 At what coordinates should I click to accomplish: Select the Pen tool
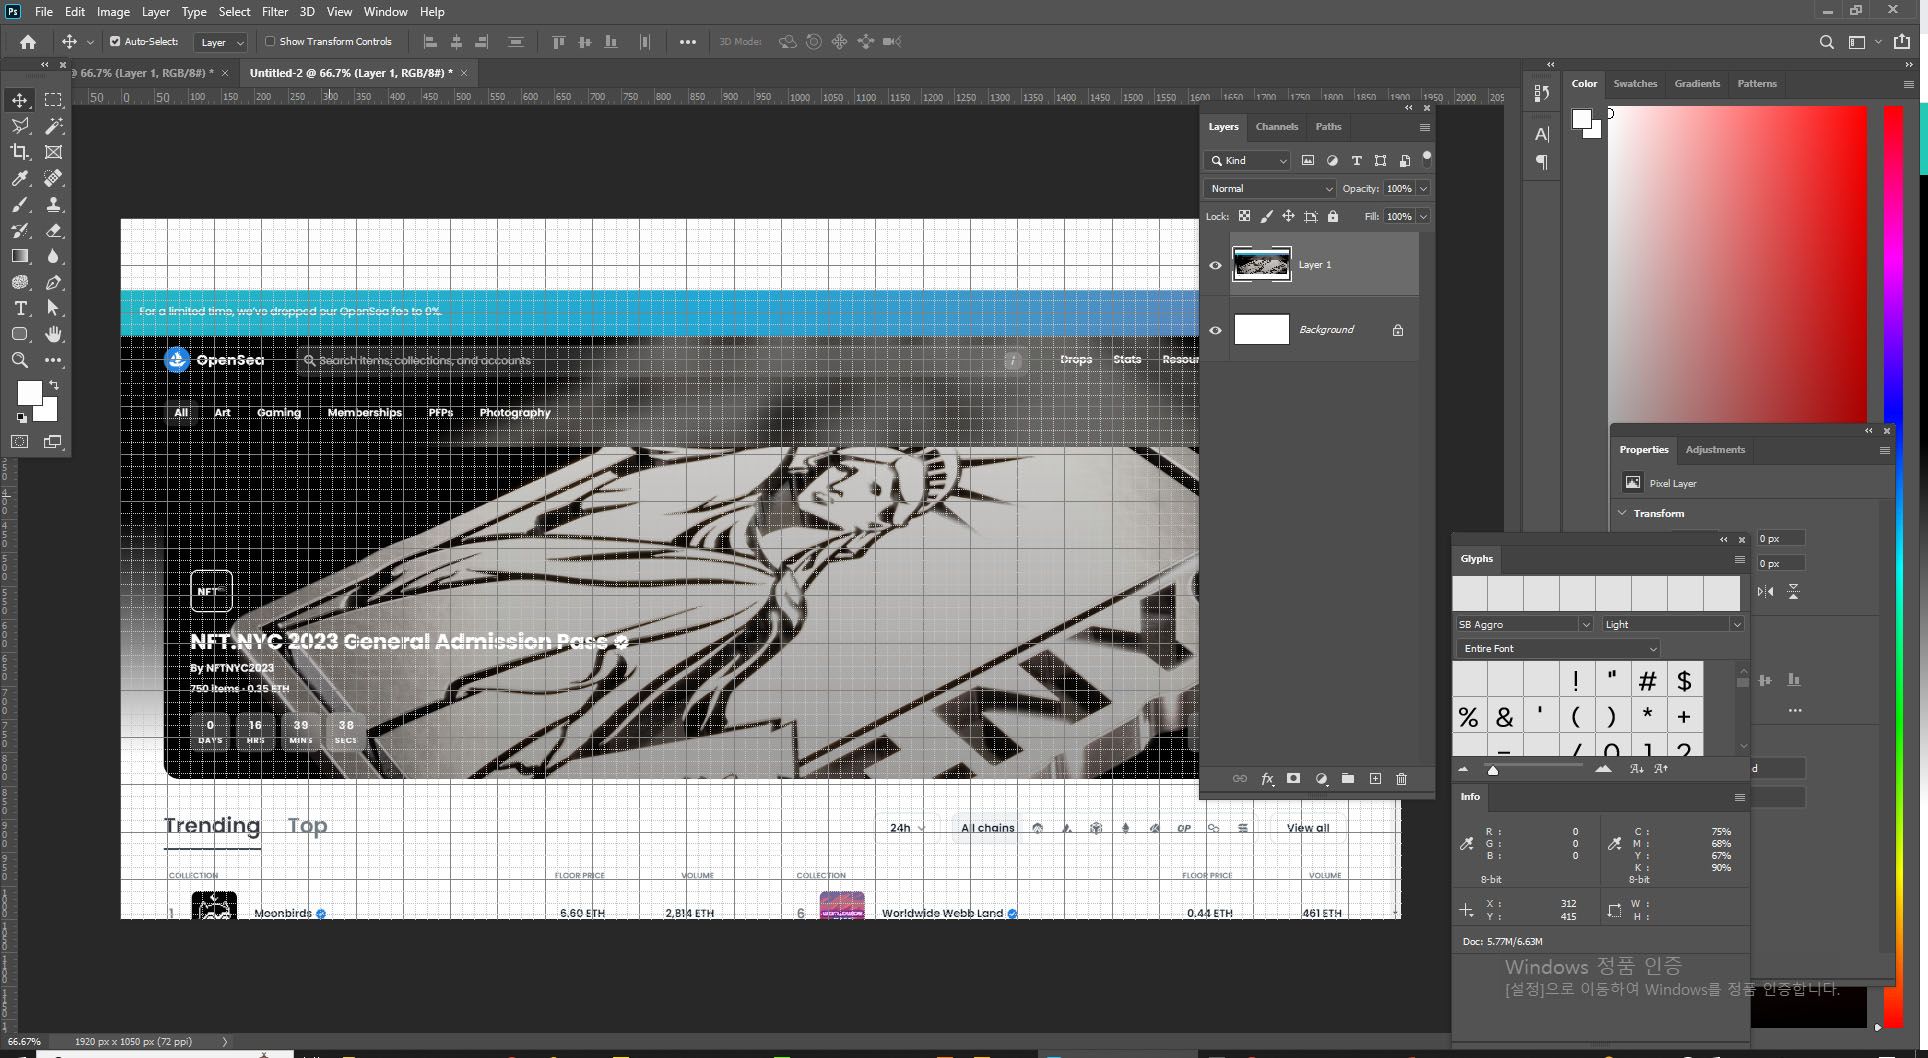coord(54,282)
